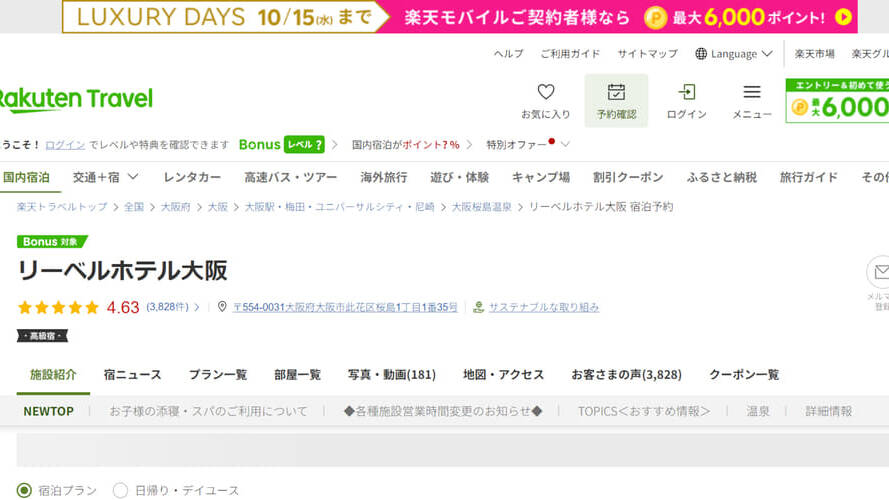Open the 地図・アクセス tab
Viewport: 889px width, 500px height.
[x=503, y=375]
